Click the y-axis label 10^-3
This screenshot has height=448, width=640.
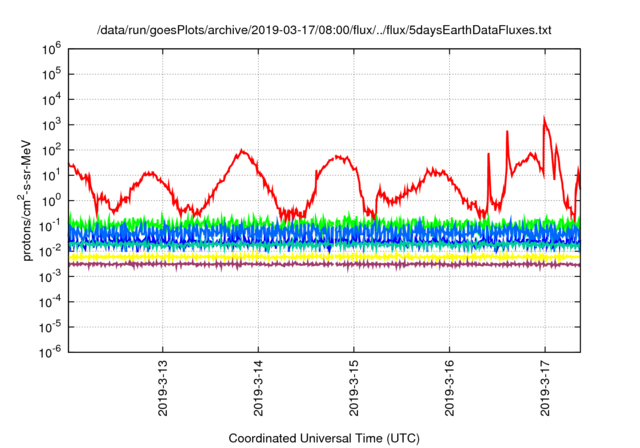point(51,277)
